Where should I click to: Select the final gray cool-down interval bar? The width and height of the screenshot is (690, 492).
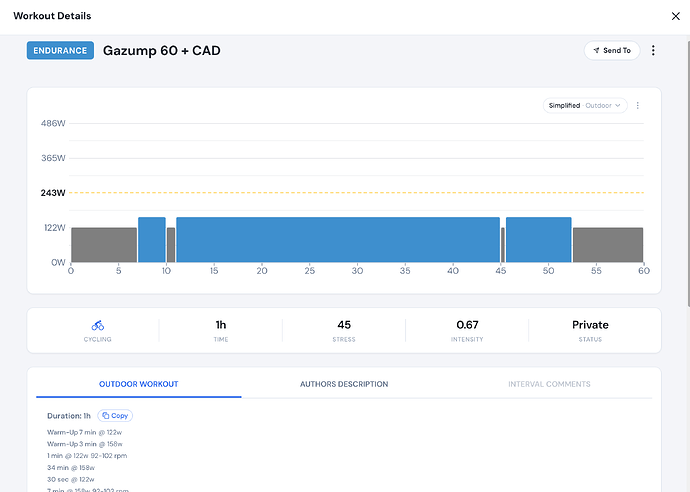click(608, 245)
